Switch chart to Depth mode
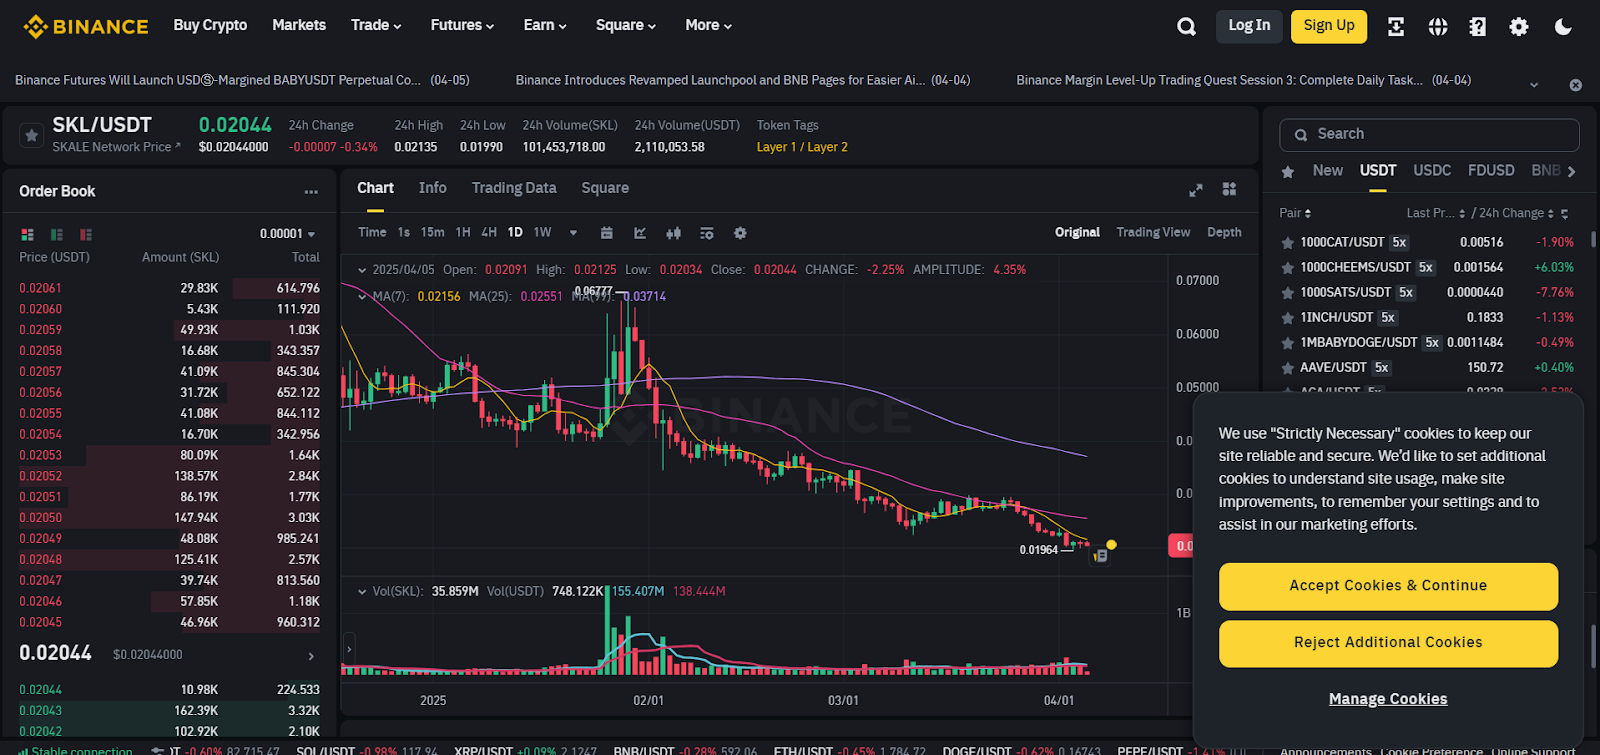This screenshot has width=1600, height=755. [x=1224, y=232]
